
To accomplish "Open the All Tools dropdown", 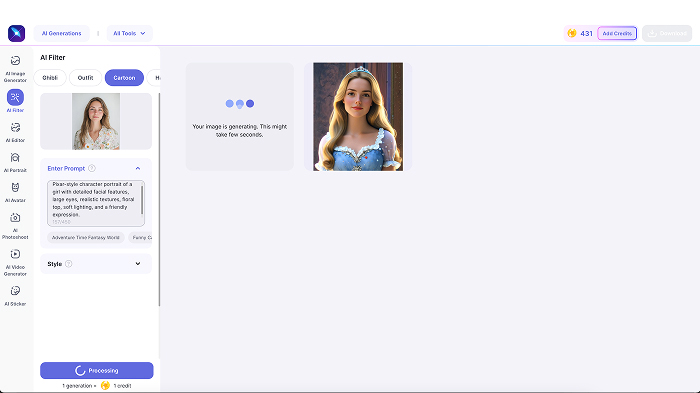I will 129,33.
